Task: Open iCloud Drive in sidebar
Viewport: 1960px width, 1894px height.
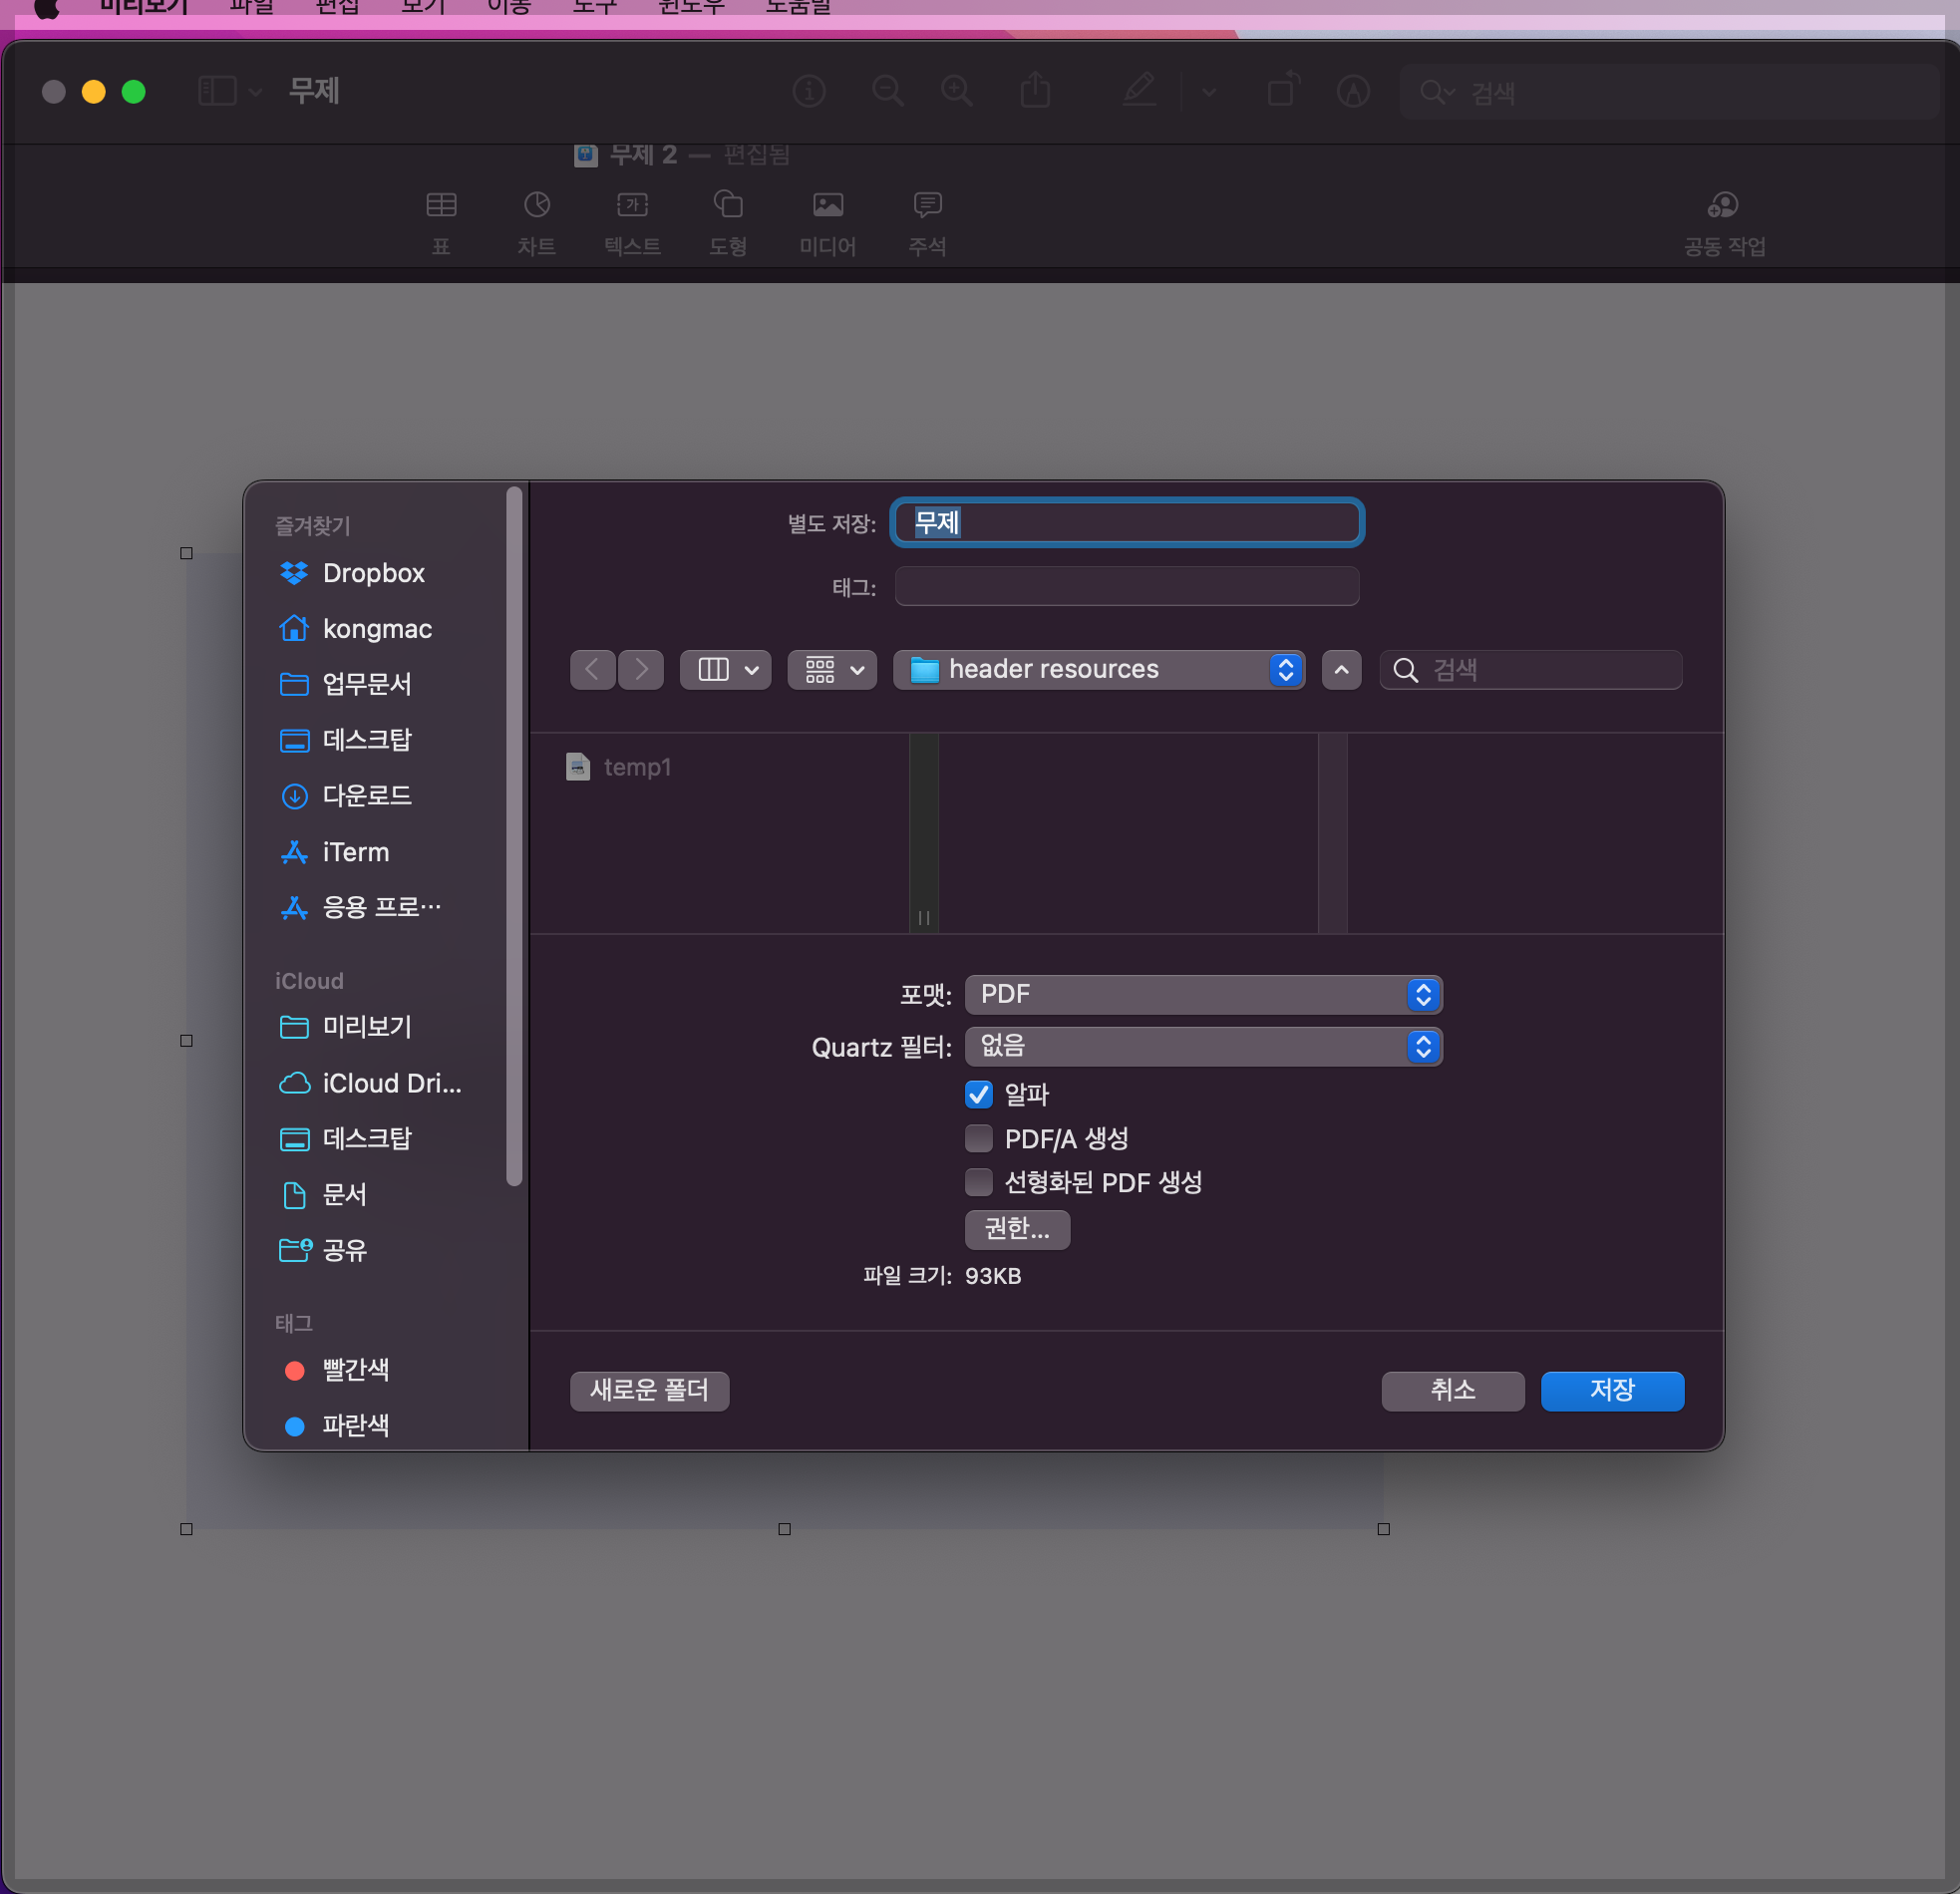Action: tap(390, 1083)
